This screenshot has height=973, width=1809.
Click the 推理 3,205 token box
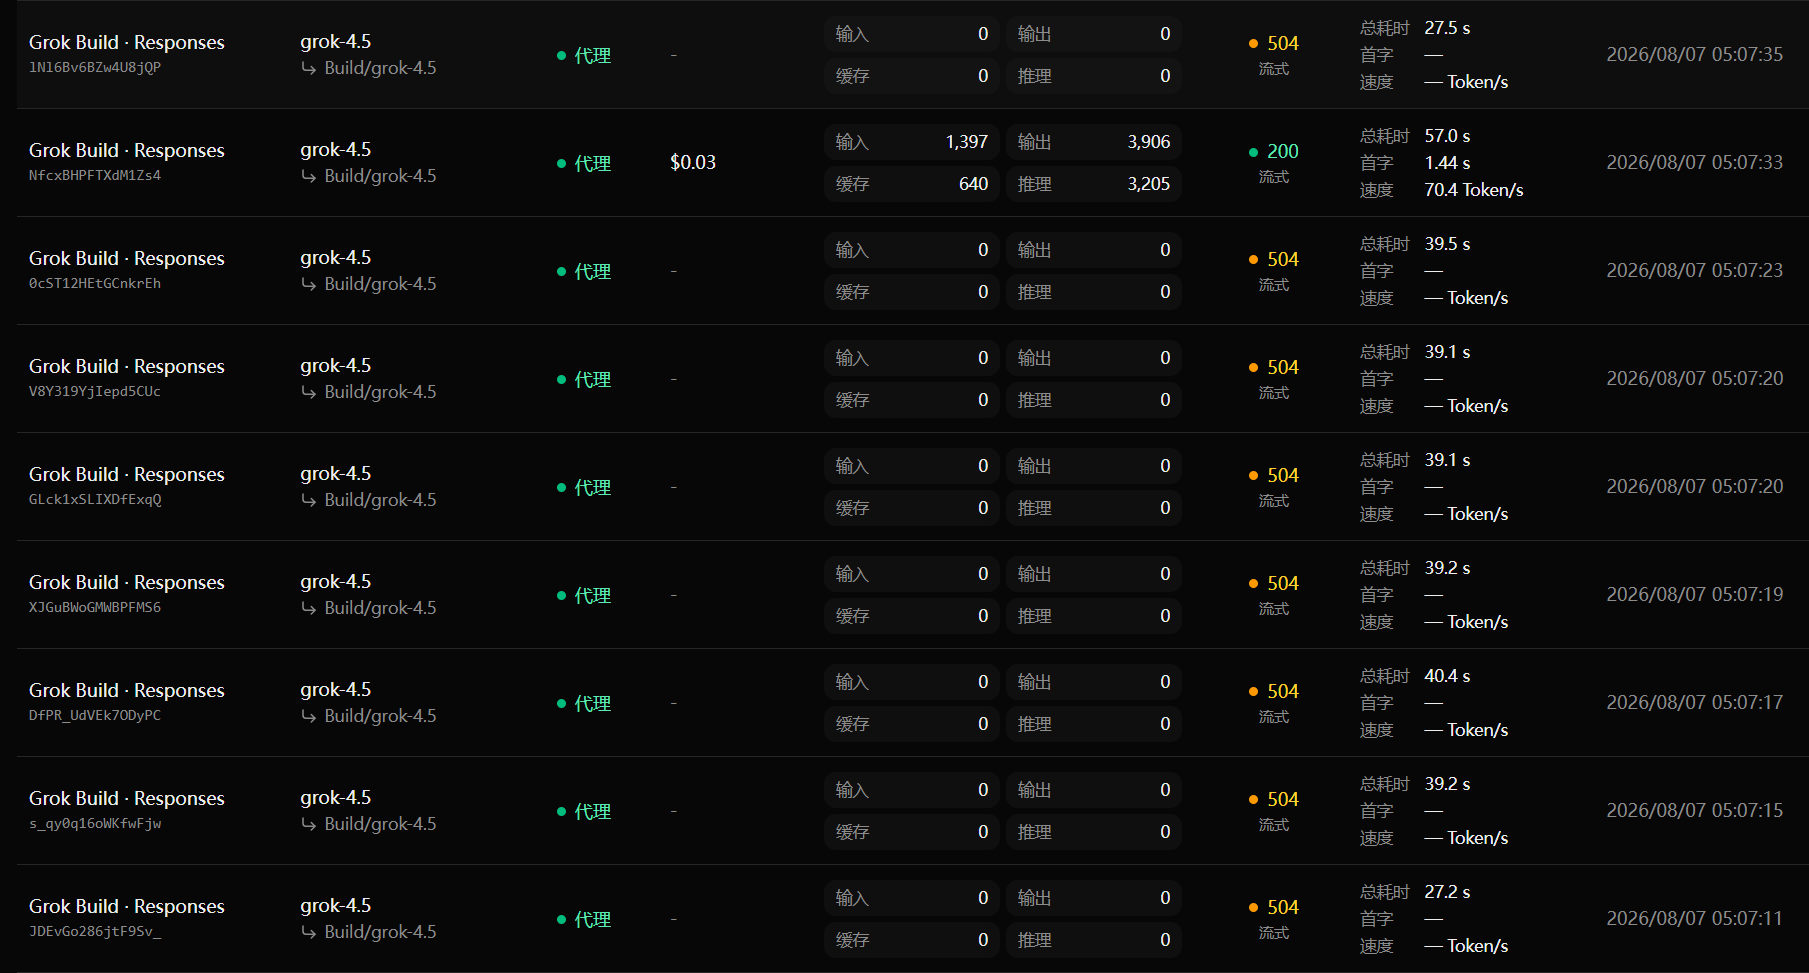1094,184
